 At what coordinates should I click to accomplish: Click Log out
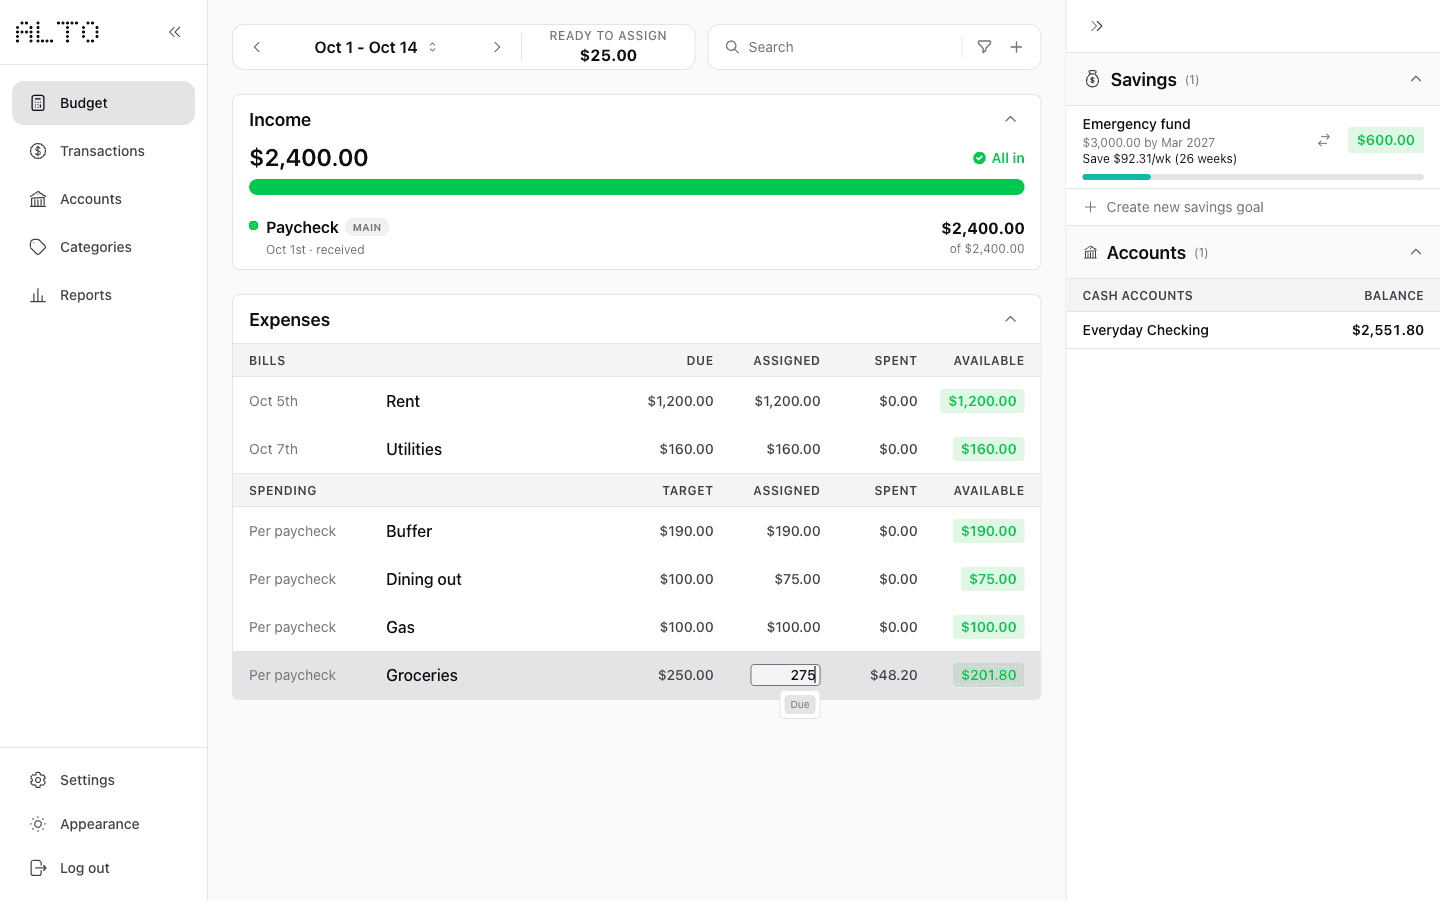click(103, 868)
